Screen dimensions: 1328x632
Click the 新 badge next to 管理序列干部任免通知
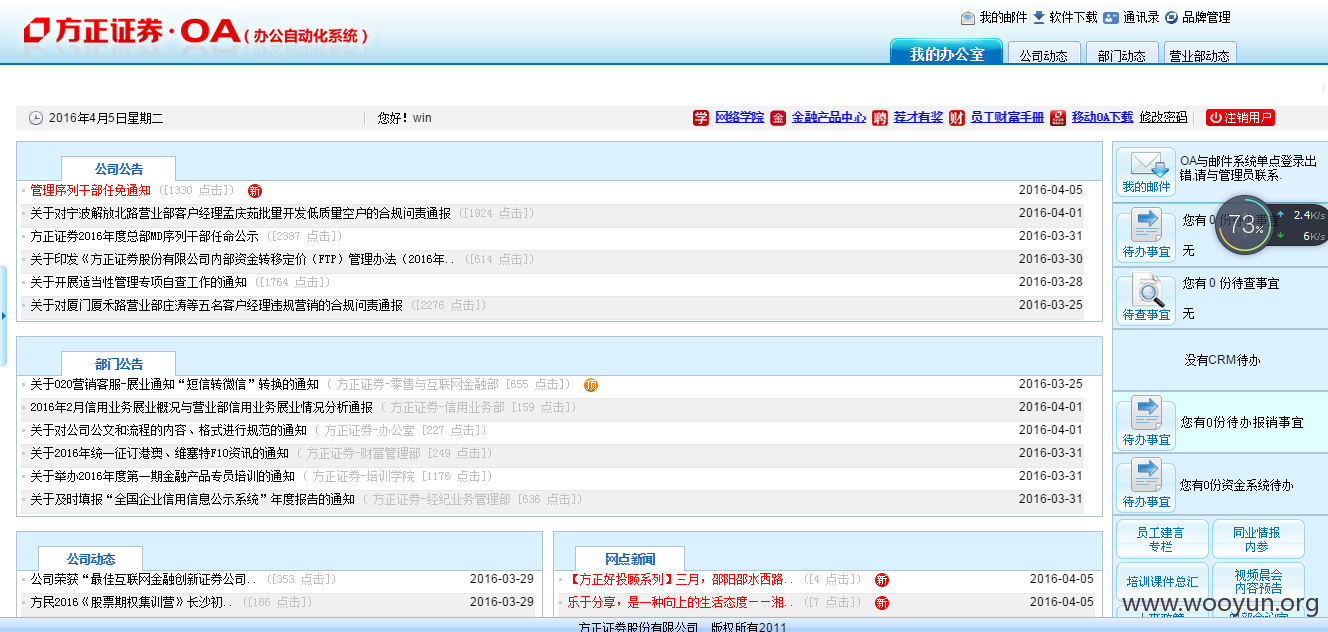coord(255,190)
